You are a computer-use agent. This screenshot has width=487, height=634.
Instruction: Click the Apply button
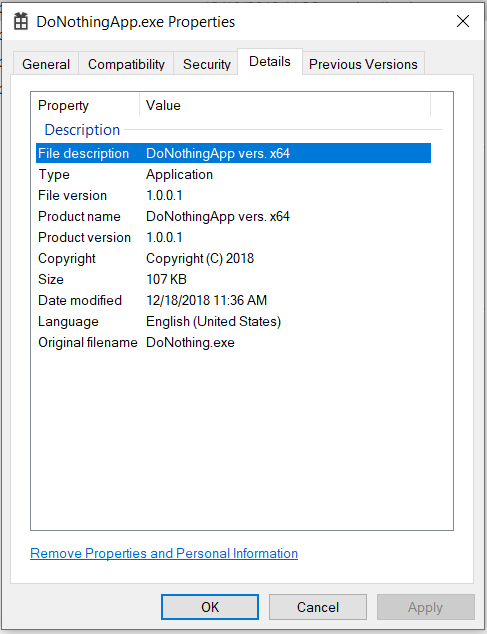coord(426,607)
